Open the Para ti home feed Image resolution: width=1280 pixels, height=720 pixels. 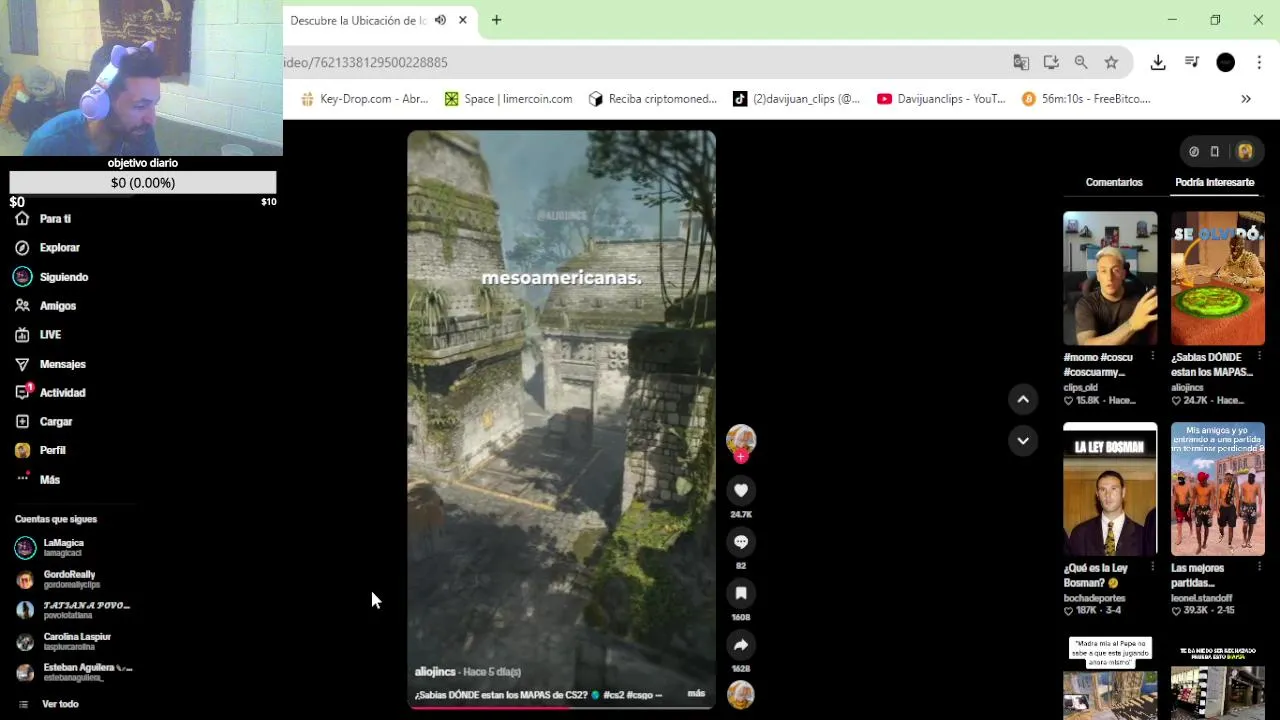point(43,219)
